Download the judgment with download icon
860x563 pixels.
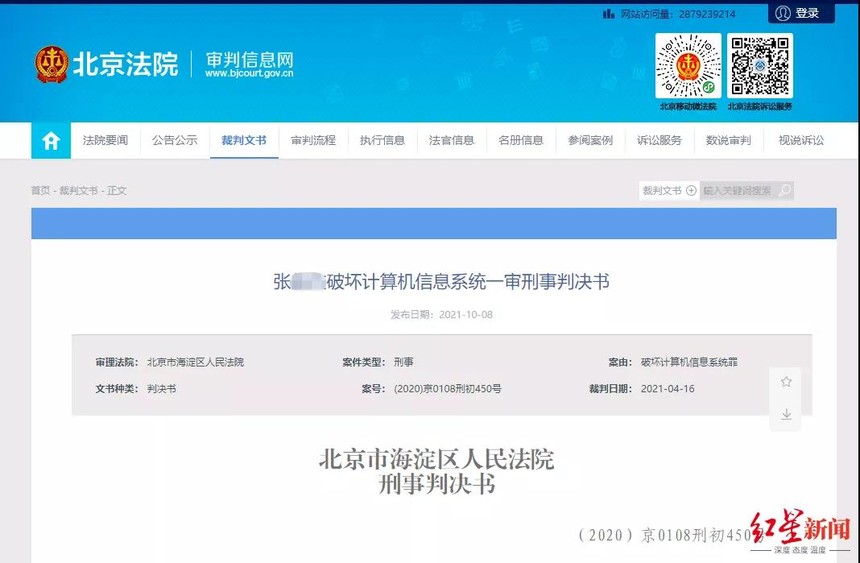[x=786, y=414]
